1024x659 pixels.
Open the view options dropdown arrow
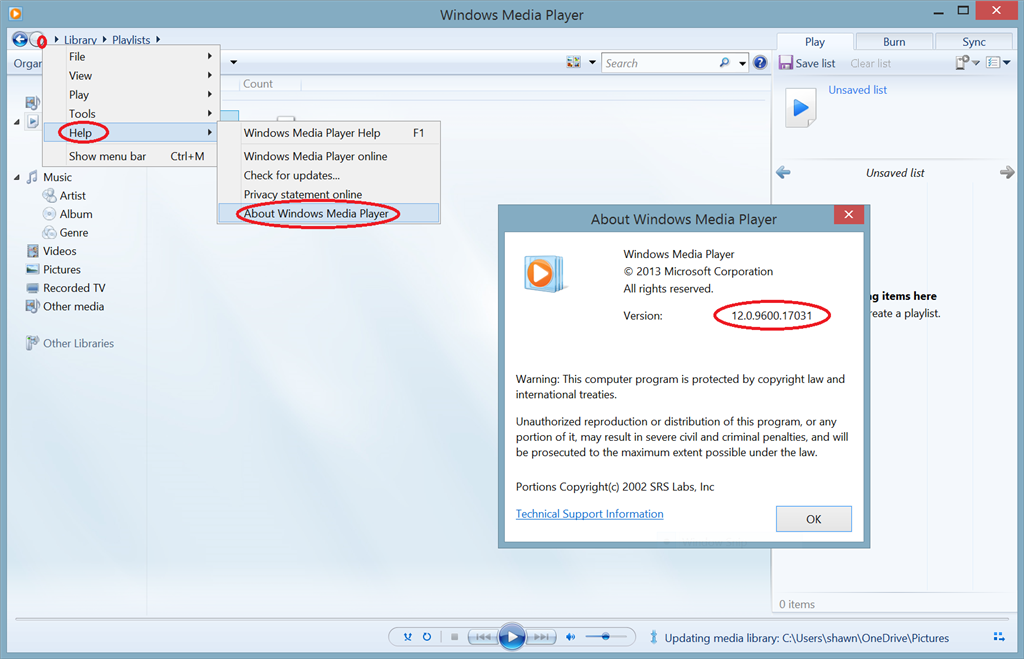click(592, 63)
